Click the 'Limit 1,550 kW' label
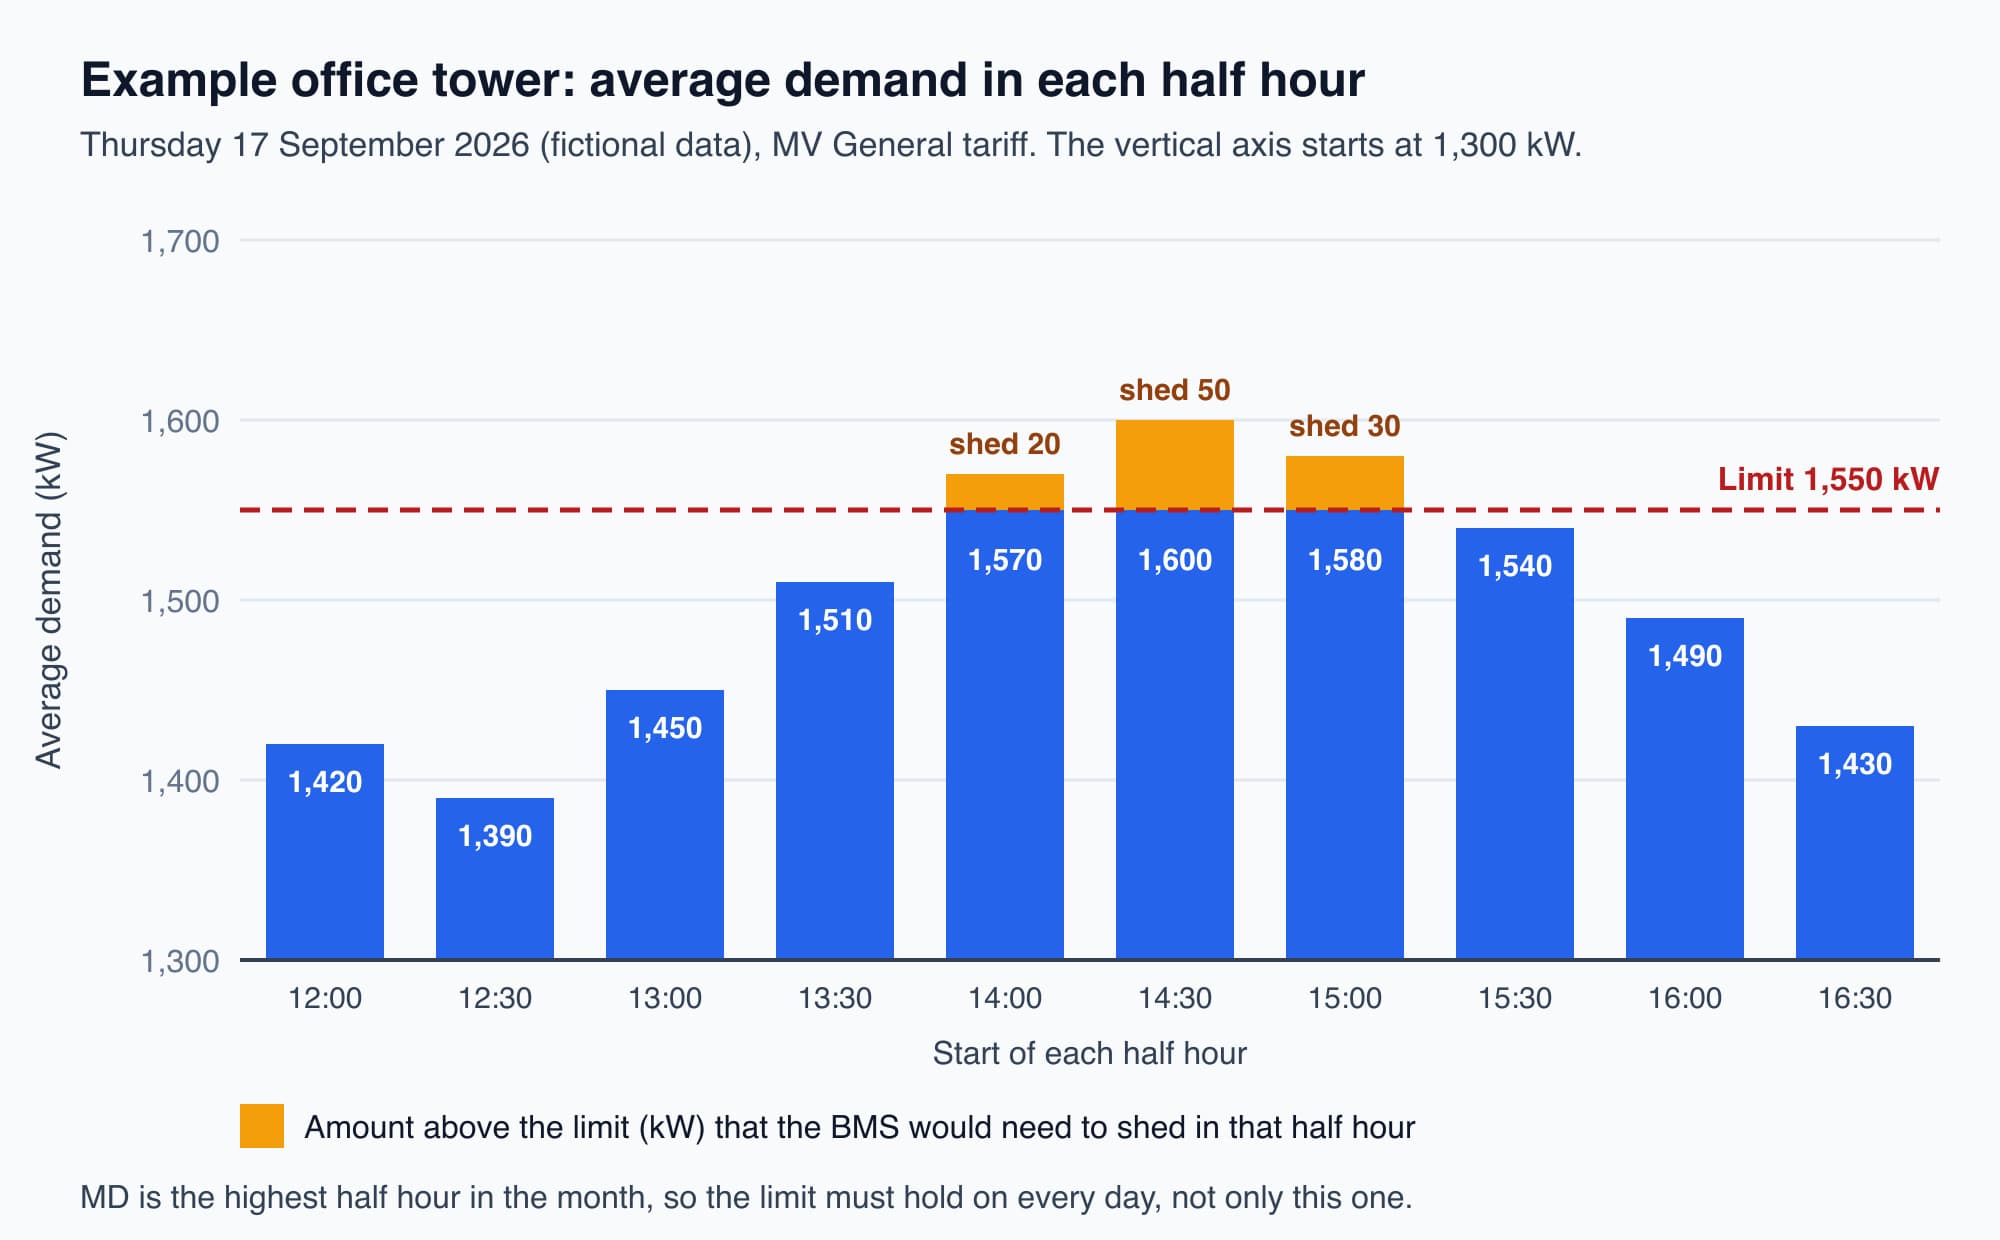 point(1828,479)
